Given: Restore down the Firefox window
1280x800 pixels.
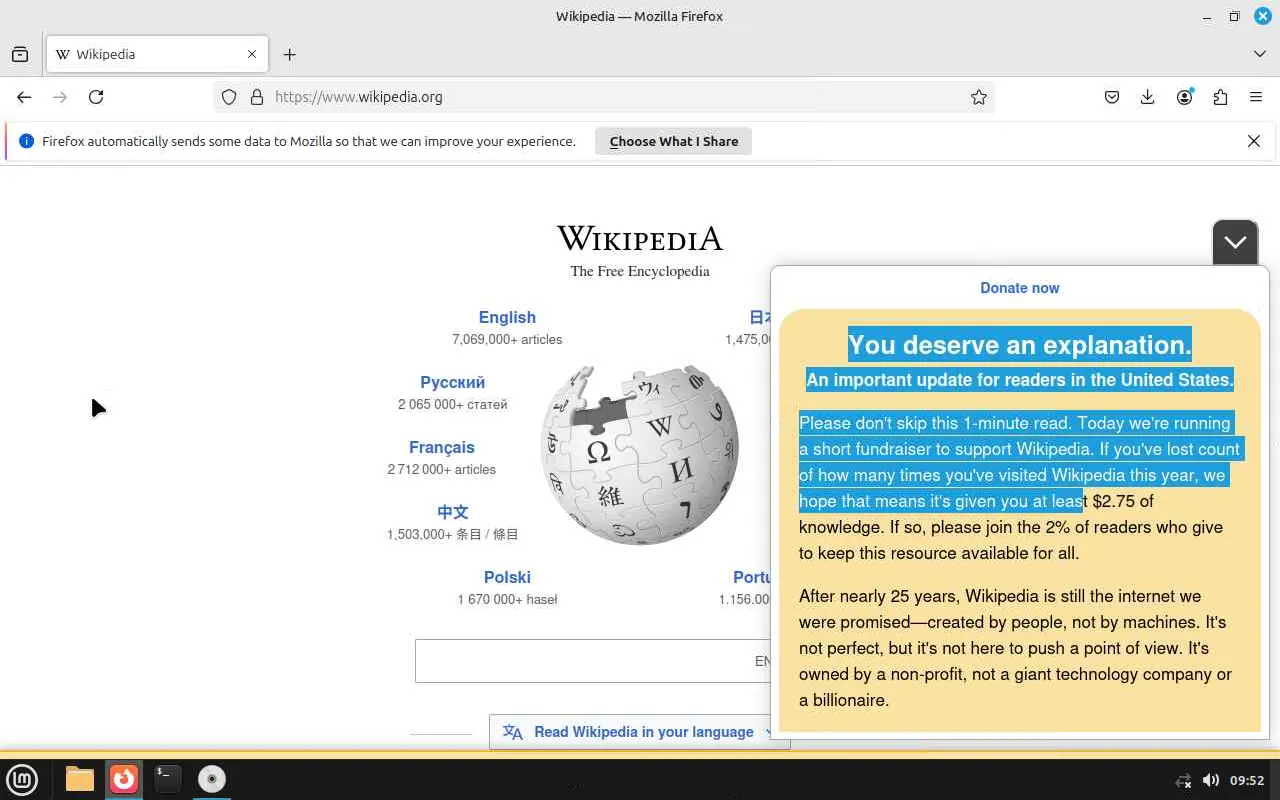Looking at the screenshot, I should tap(1234, 16).
